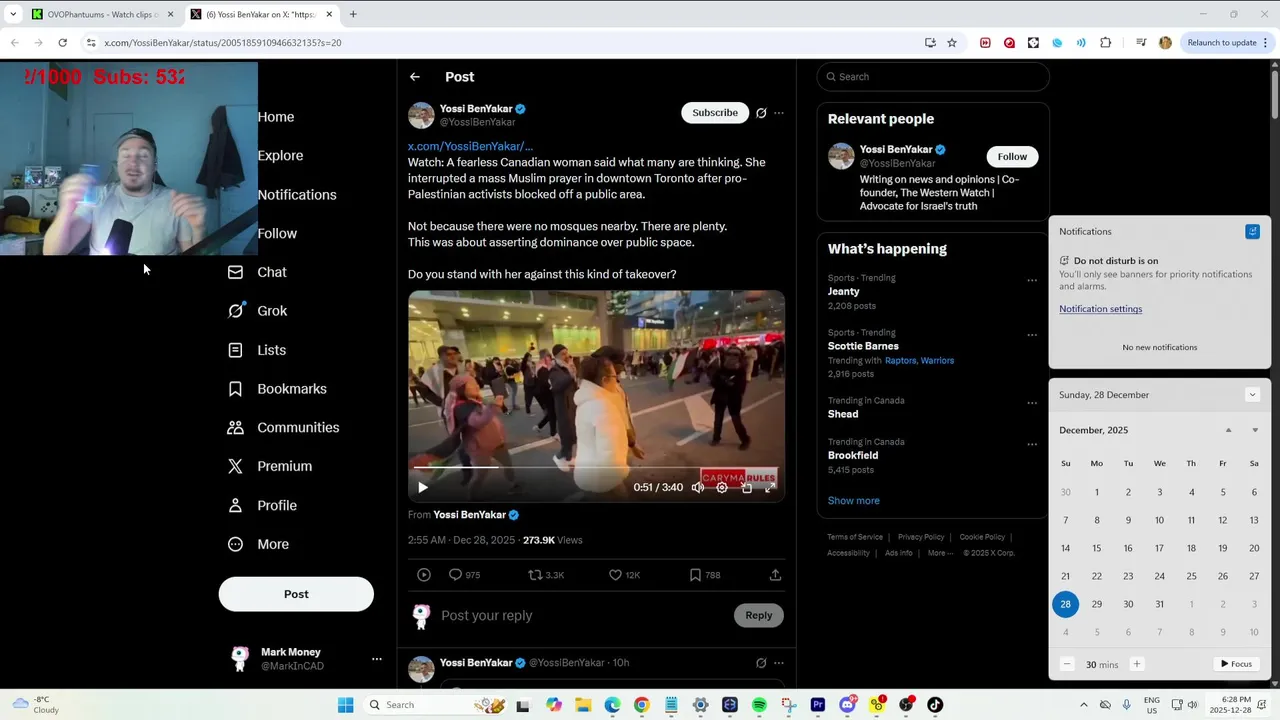Seek using the video progress bar
This screenshot has width=1280, height=720.
[x=595, y=467]
